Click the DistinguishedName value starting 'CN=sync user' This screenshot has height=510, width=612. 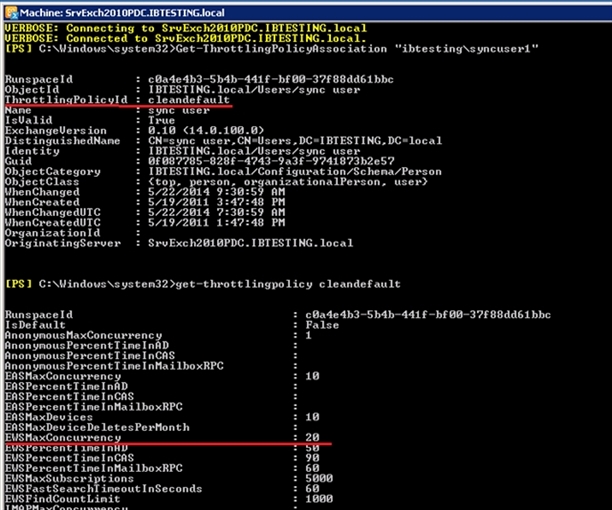click(x=295, y=140)
